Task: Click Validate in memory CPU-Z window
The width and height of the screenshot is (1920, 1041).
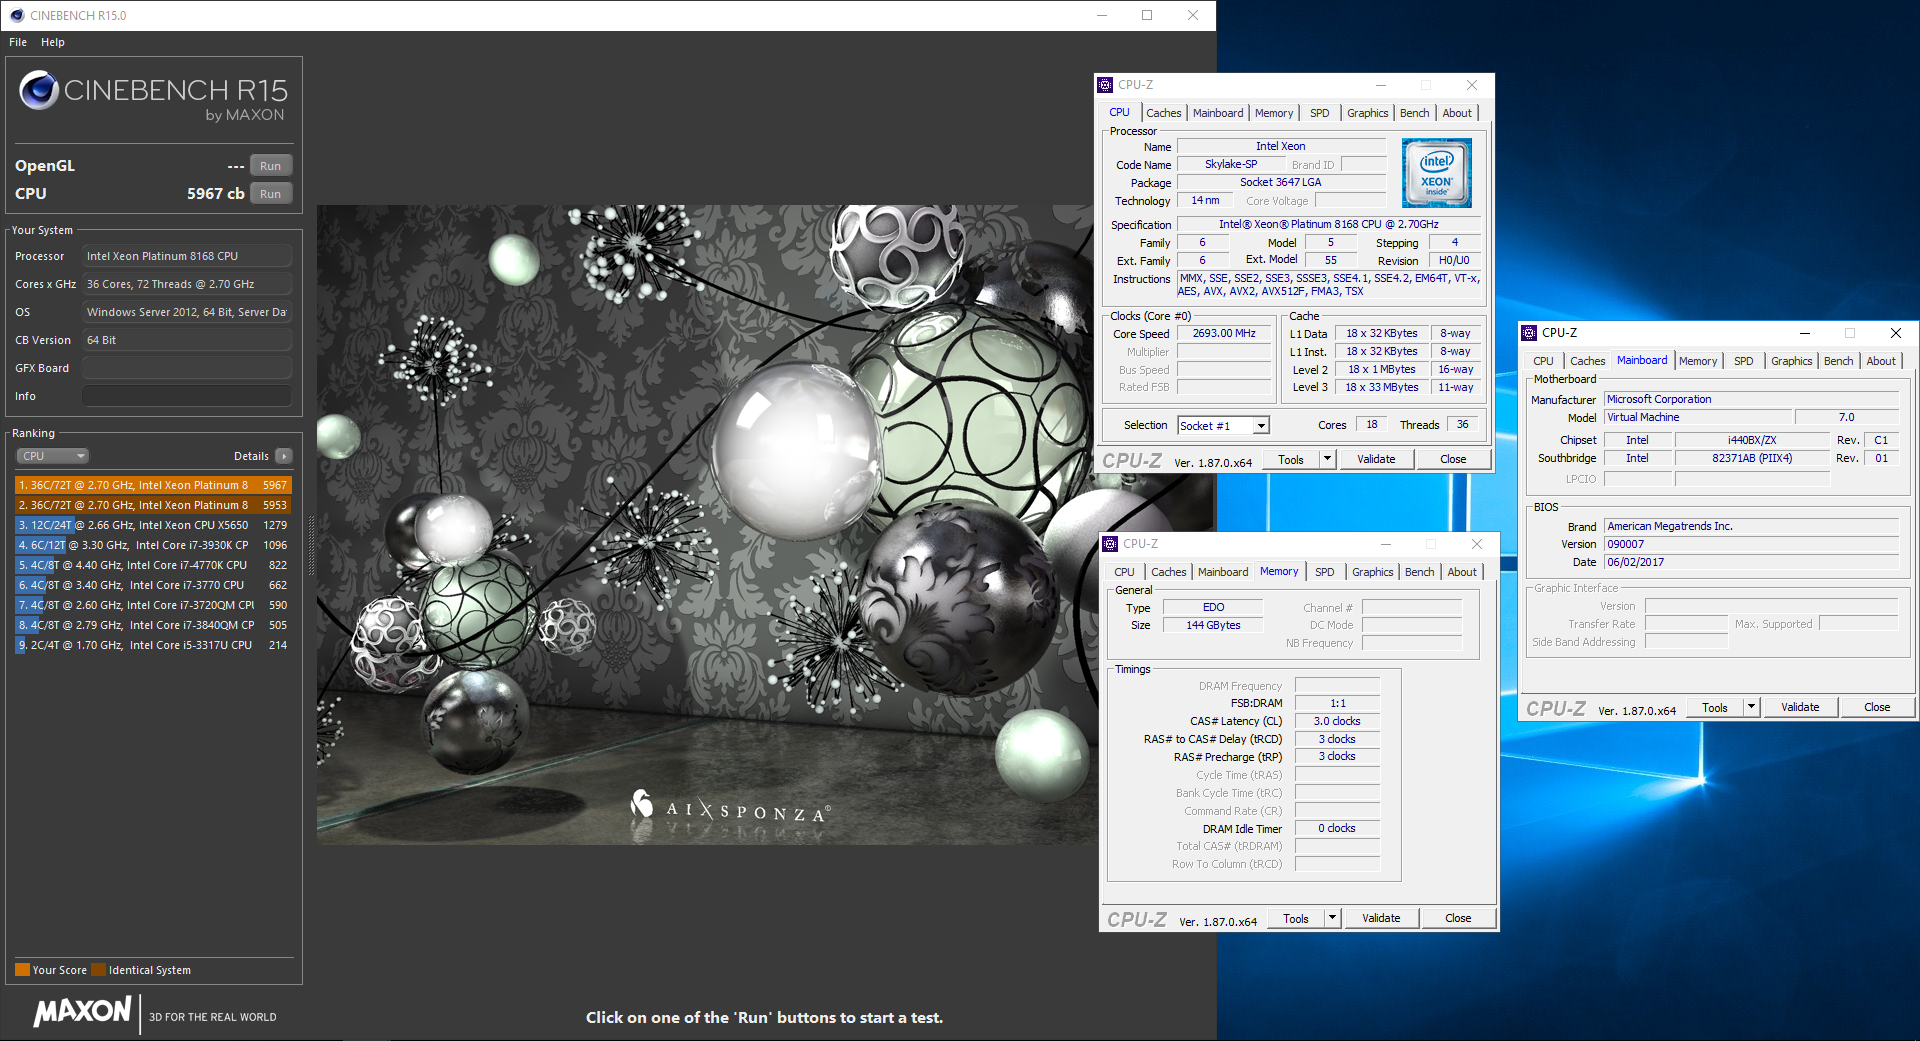Action: (1381, 919)
